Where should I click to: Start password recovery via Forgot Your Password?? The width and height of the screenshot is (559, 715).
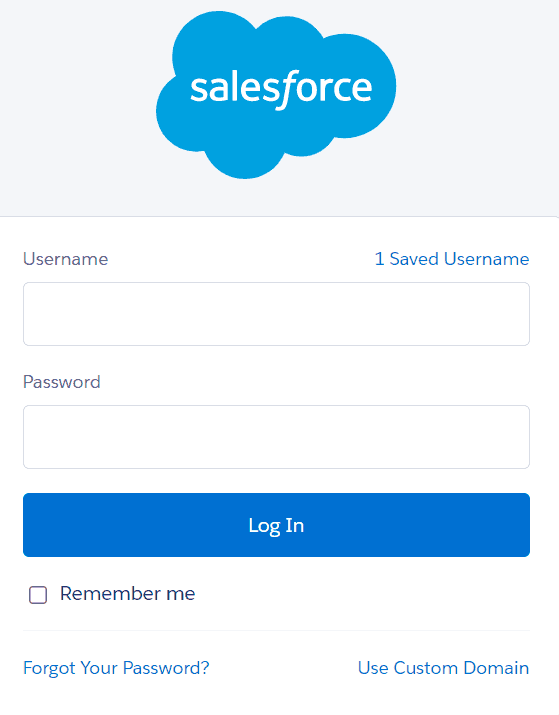[x=116, y=668]
